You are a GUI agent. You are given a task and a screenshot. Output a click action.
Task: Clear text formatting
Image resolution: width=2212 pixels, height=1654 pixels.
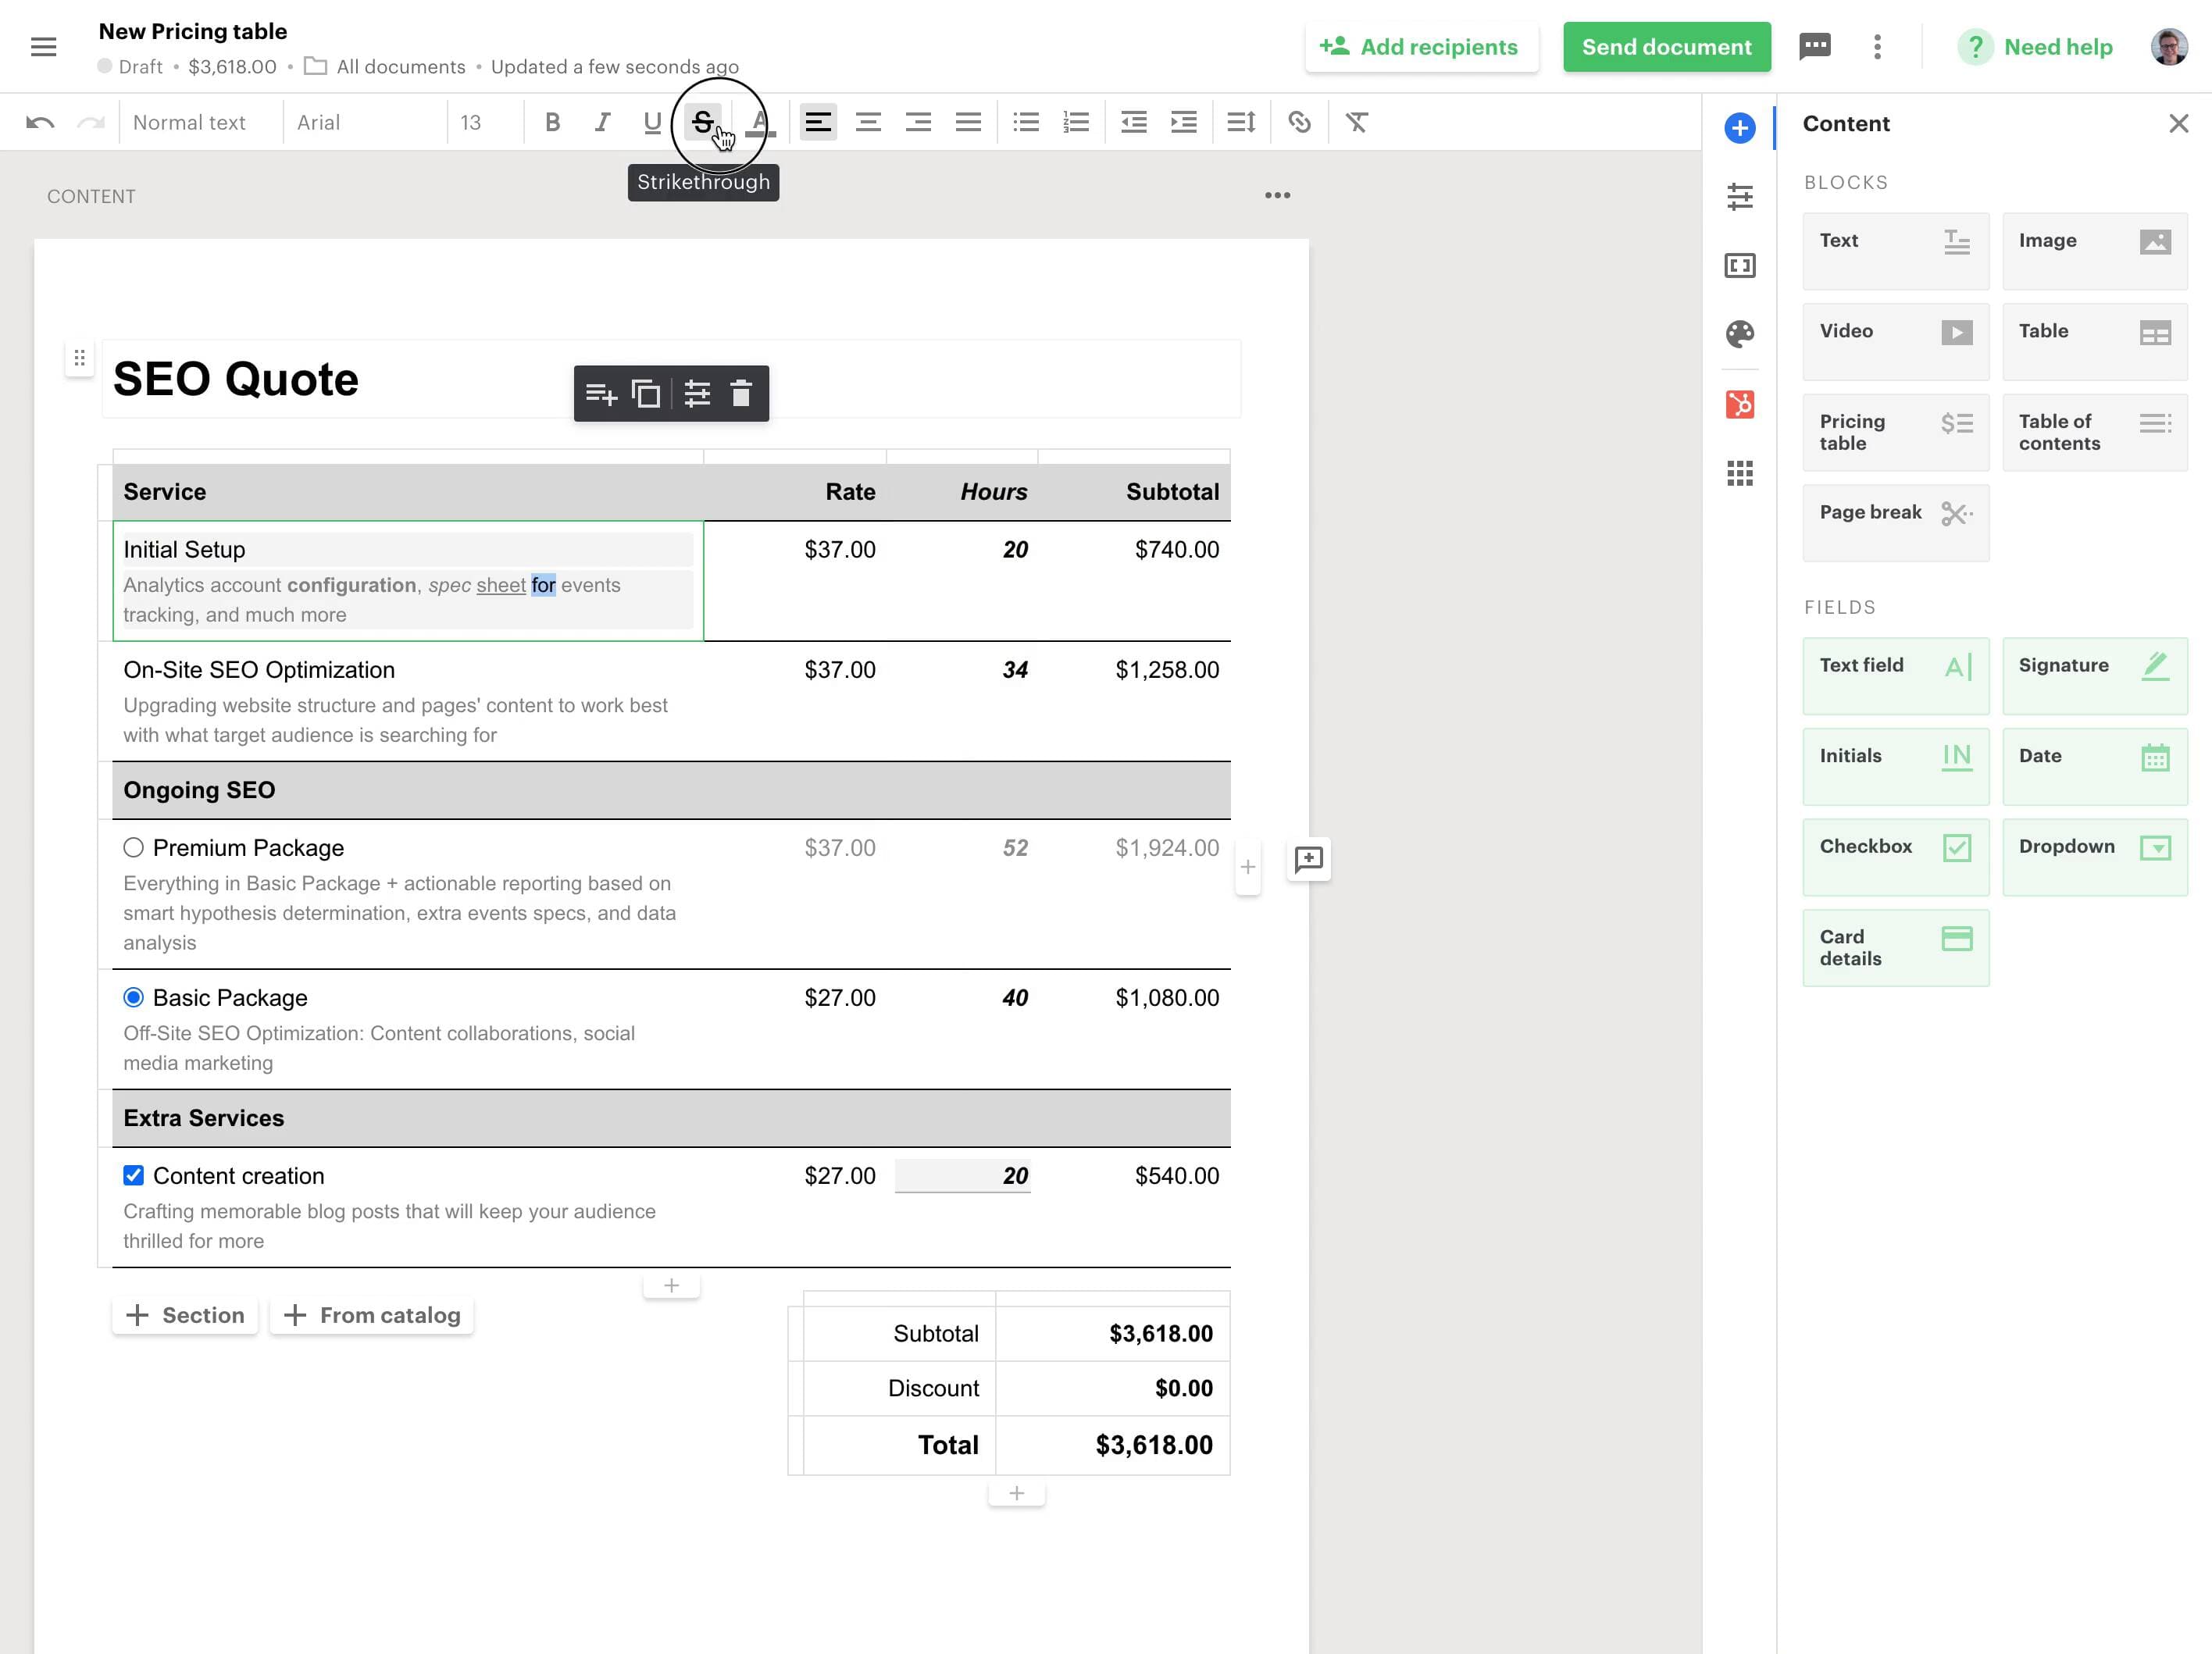(x=1357, y=123)
